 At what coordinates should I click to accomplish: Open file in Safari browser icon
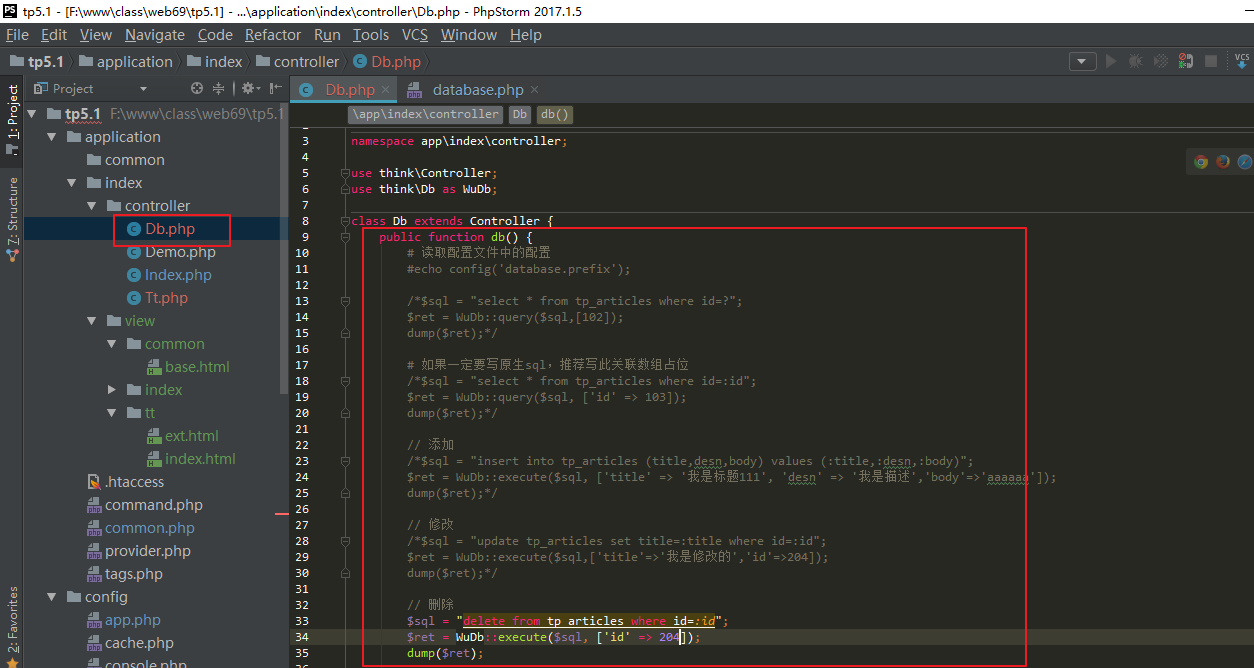1245,161
